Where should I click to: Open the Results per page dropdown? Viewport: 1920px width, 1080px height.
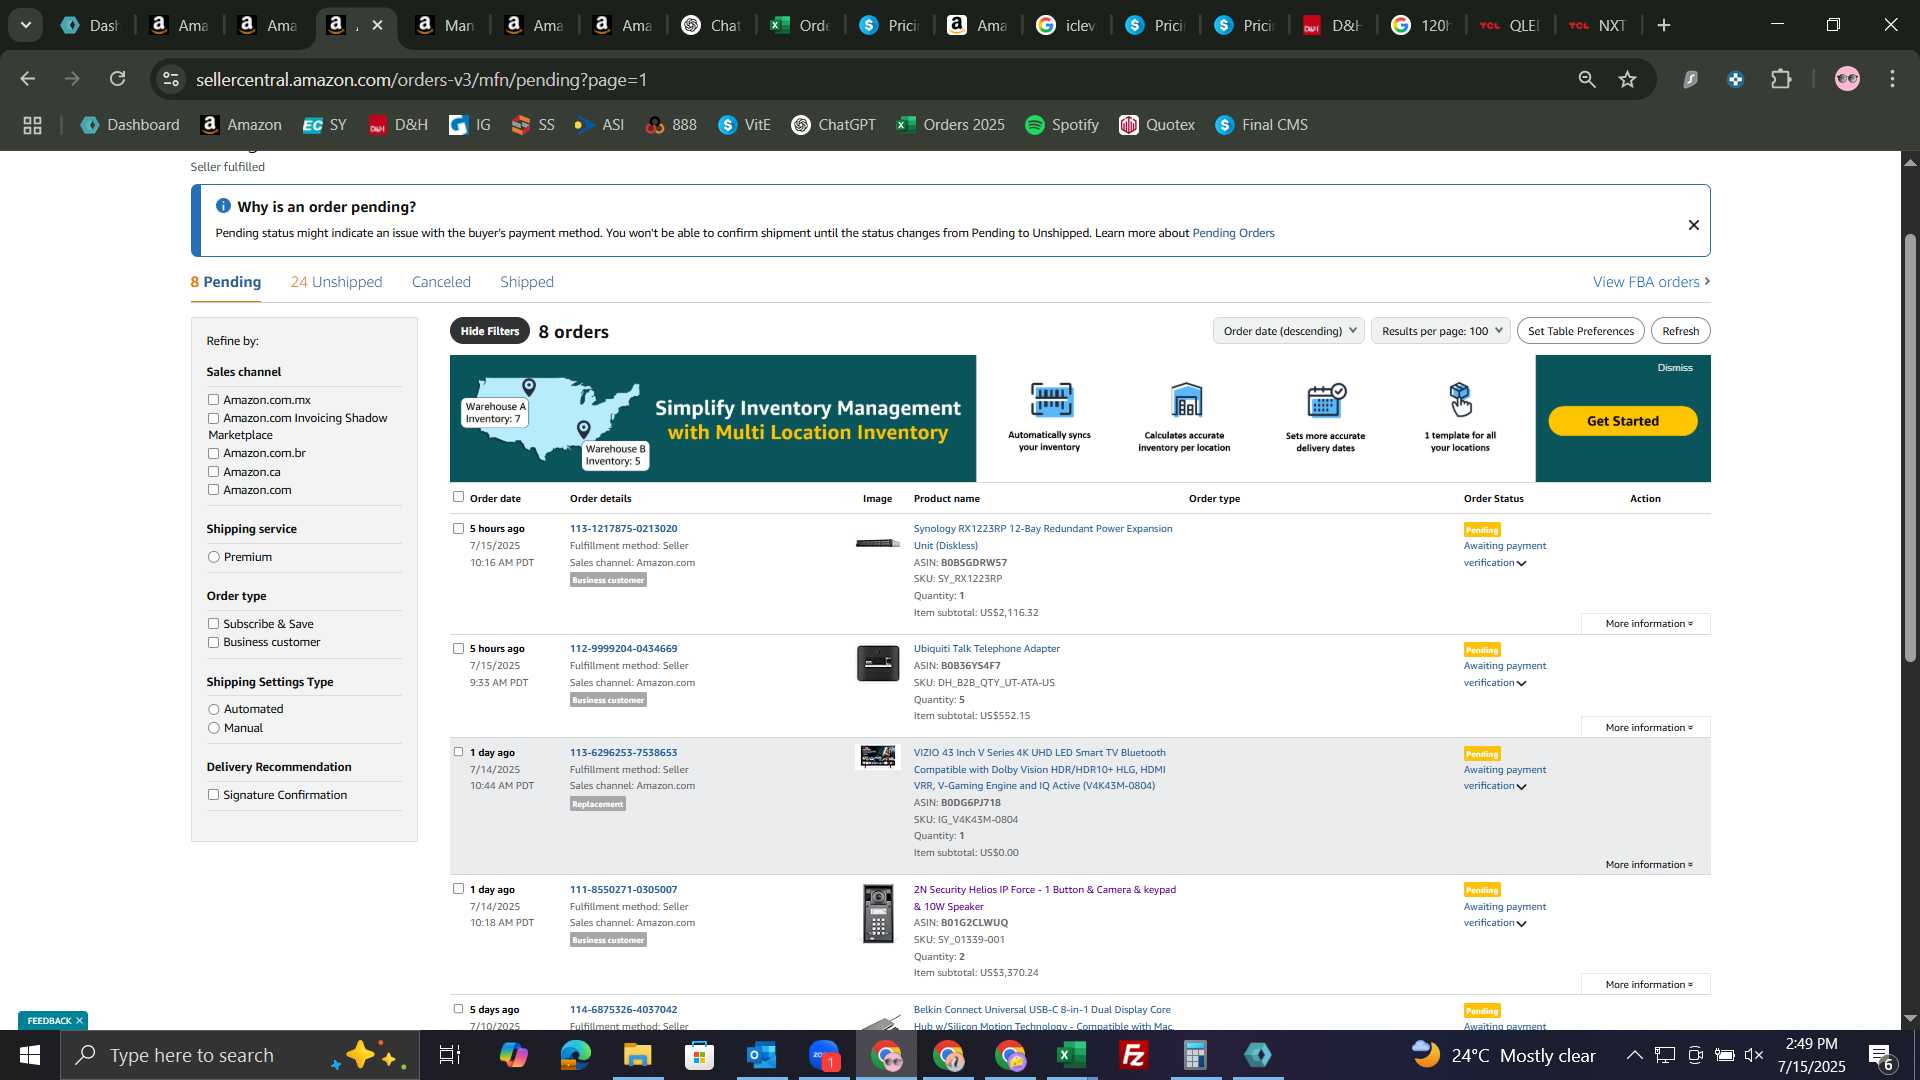[x=1441, y=331]
